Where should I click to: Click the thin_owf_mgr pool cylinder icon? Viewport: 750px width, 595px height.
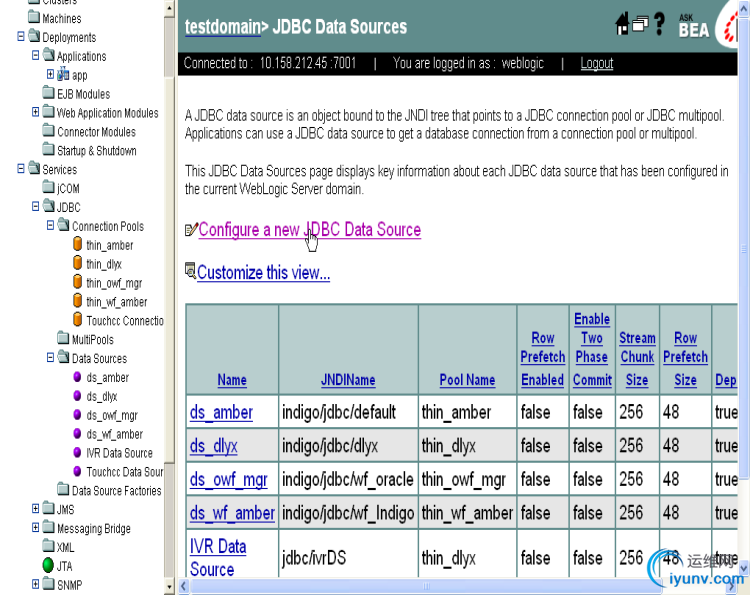77,282
